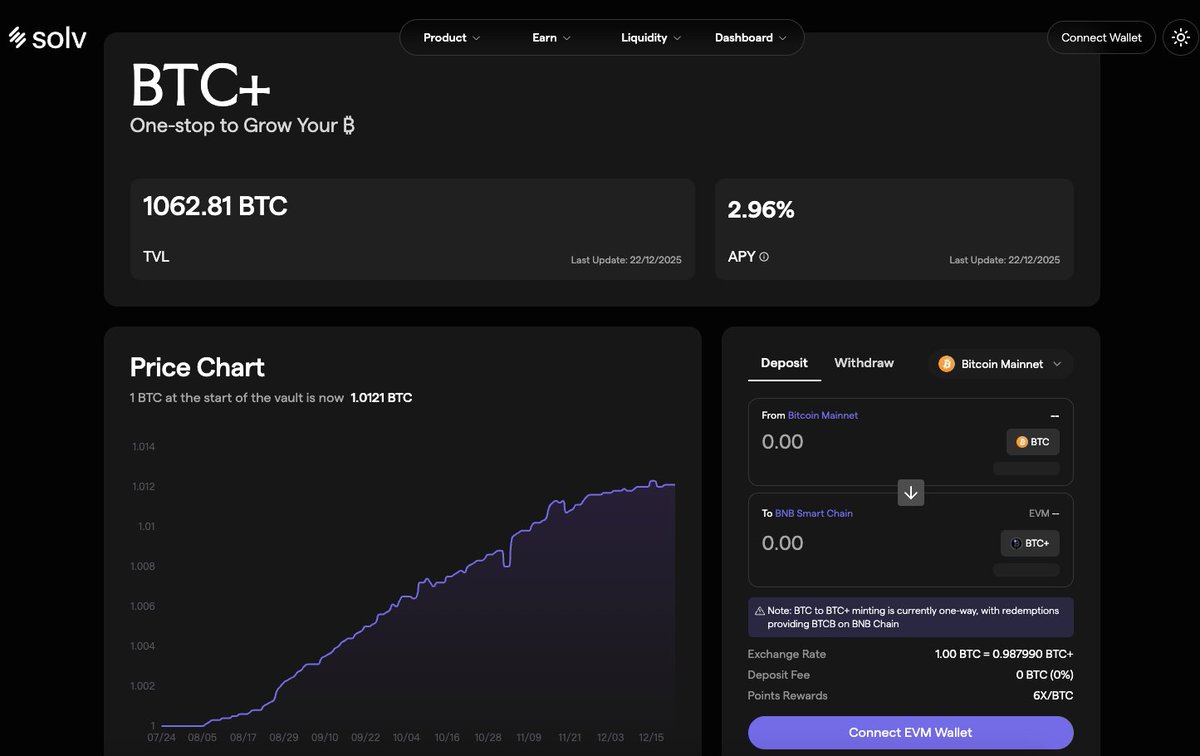Click the Connect Wallet button
Image resolution: width=1200 pixels, height=756 pixels.
click(1101, 38)
